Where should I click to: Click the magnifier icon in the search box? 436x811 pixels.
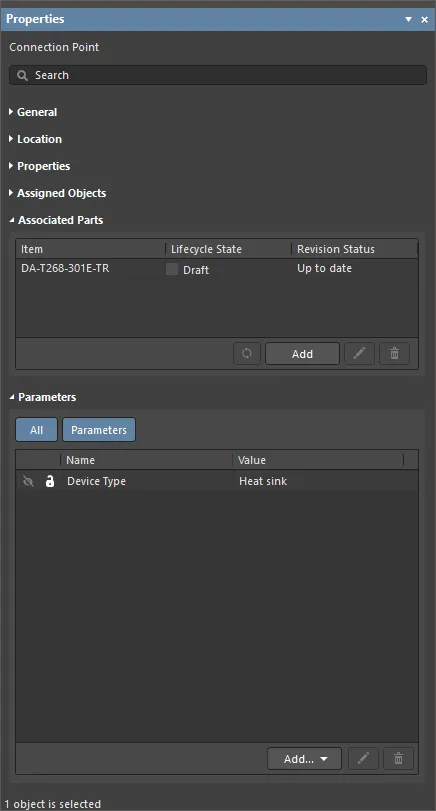(22, 76)
